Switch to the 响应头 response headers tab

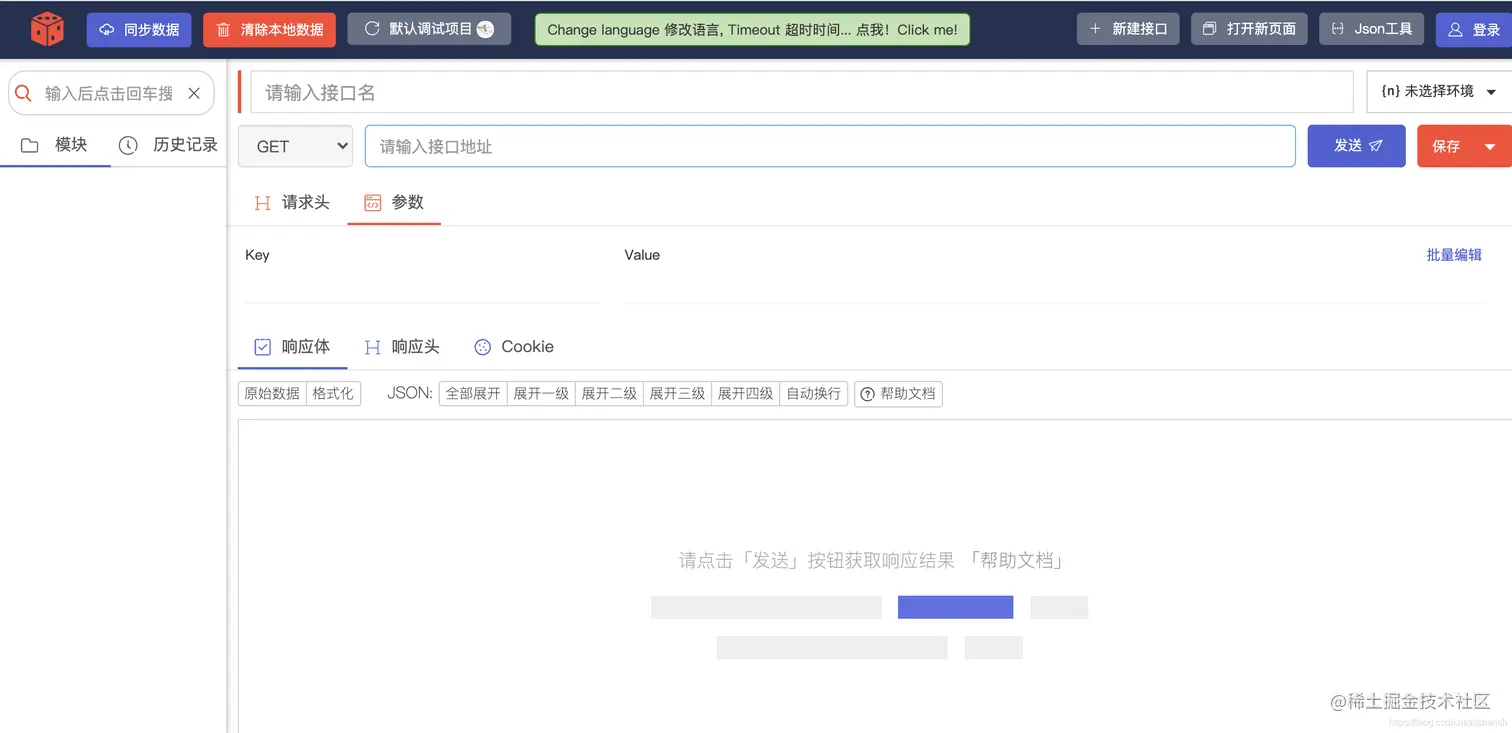[x=402, y=347]
